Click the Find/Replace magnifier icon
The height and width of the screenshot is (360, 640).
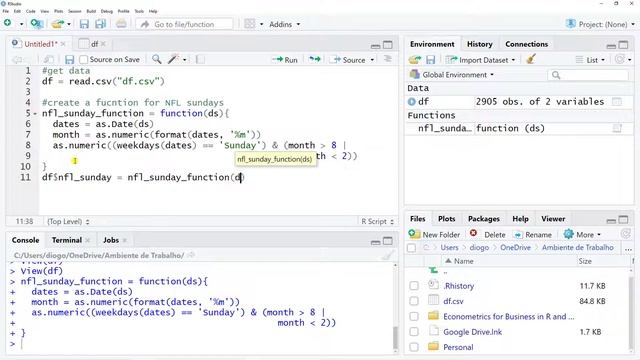click(156, 60)
